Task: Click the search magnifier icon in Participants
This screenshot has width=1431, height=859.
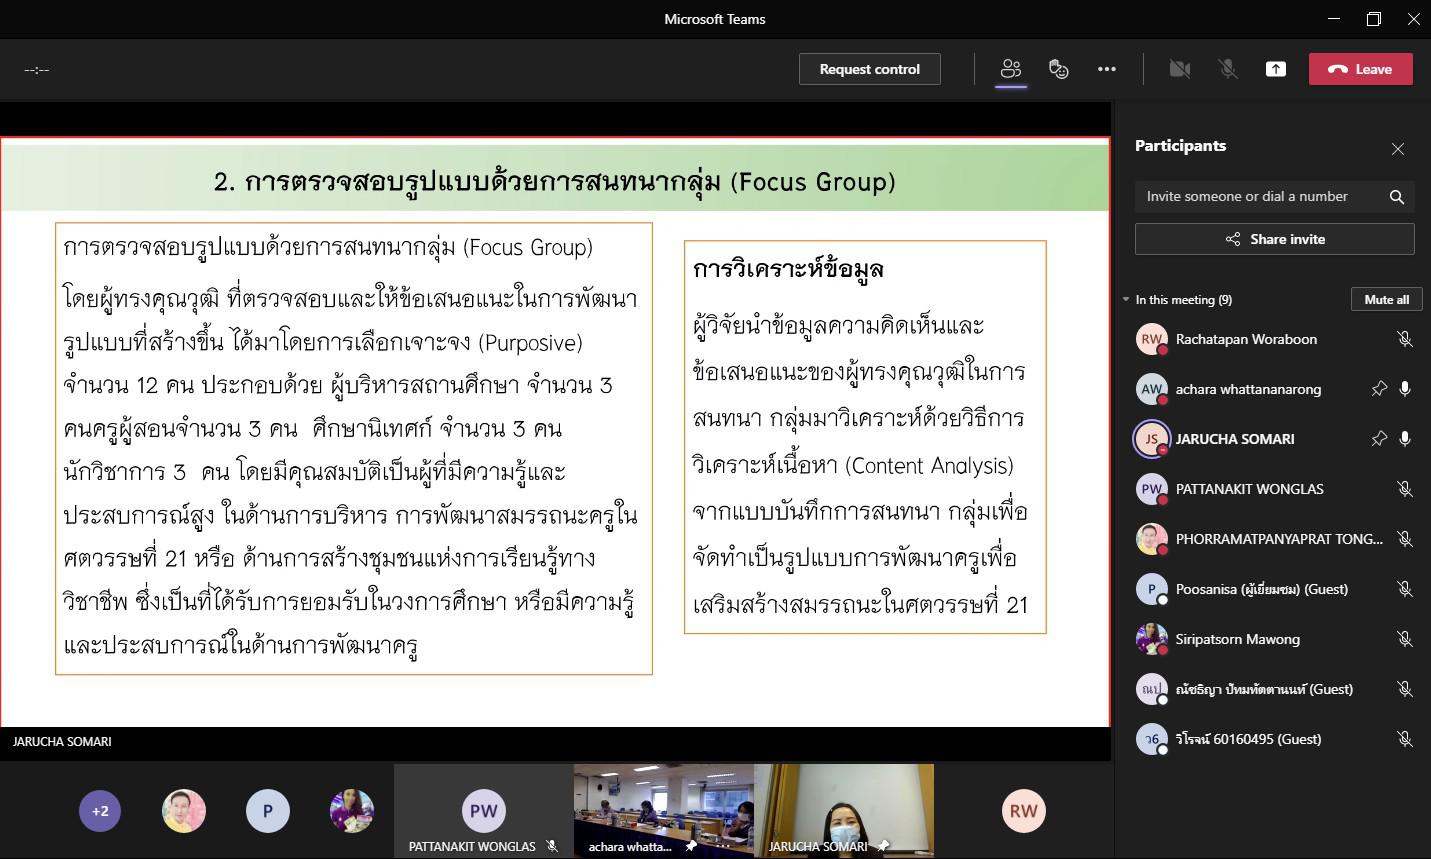Action: (1397, 197)
